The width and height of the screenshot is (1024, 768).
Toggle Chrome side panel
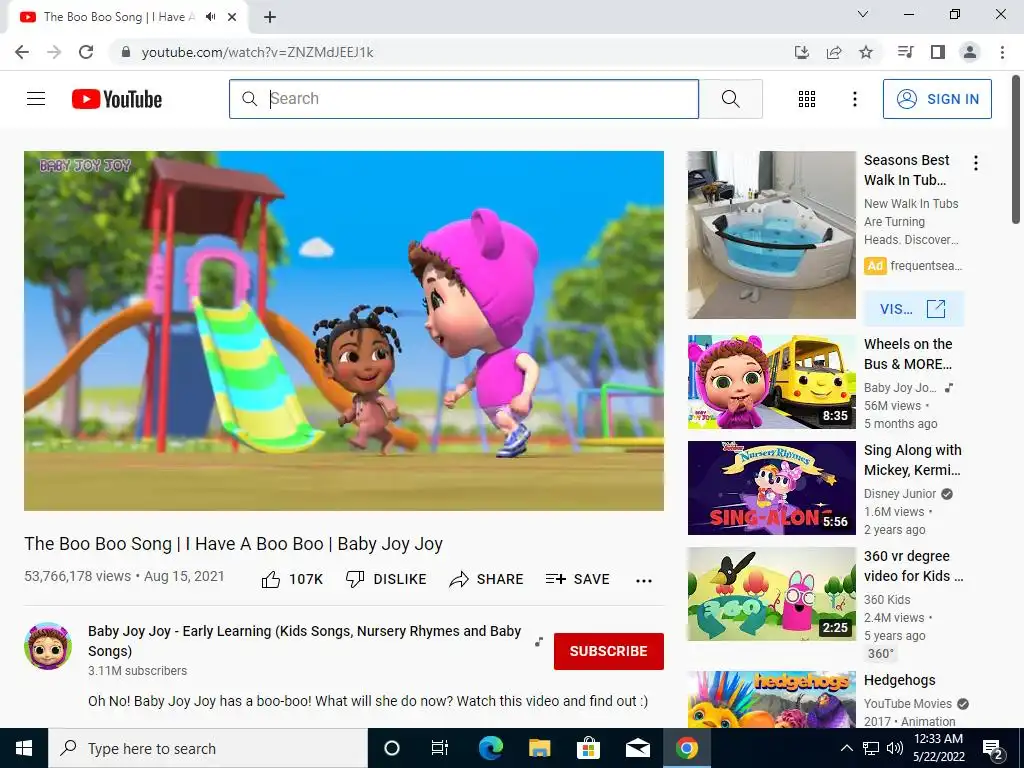(938, 52)
